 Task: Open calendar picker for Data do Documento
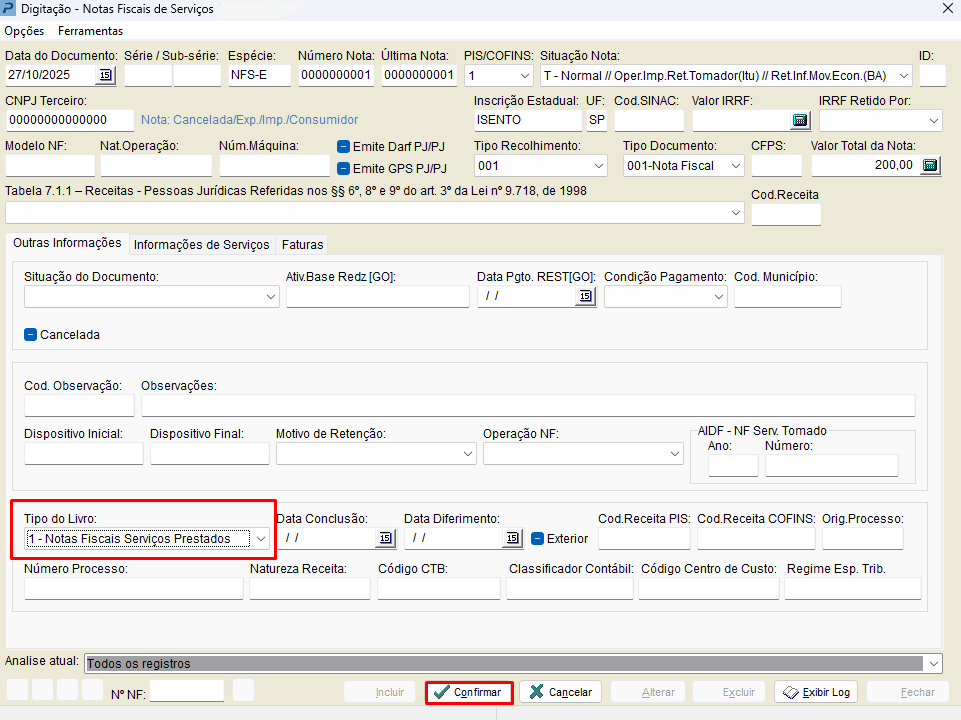105,76
